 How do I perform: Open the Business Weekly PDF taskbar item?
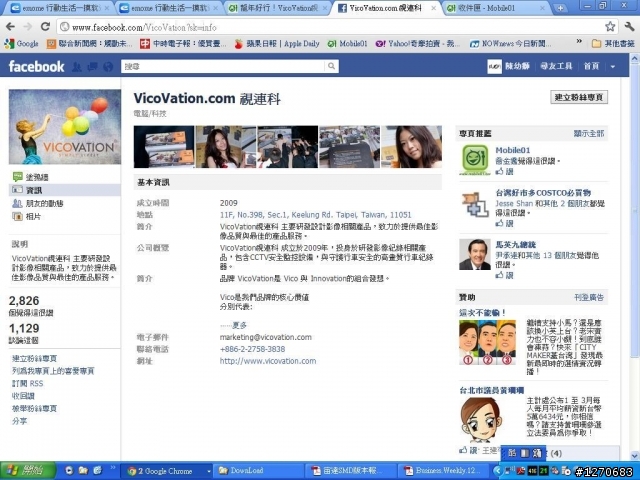[x=444, y=471]
